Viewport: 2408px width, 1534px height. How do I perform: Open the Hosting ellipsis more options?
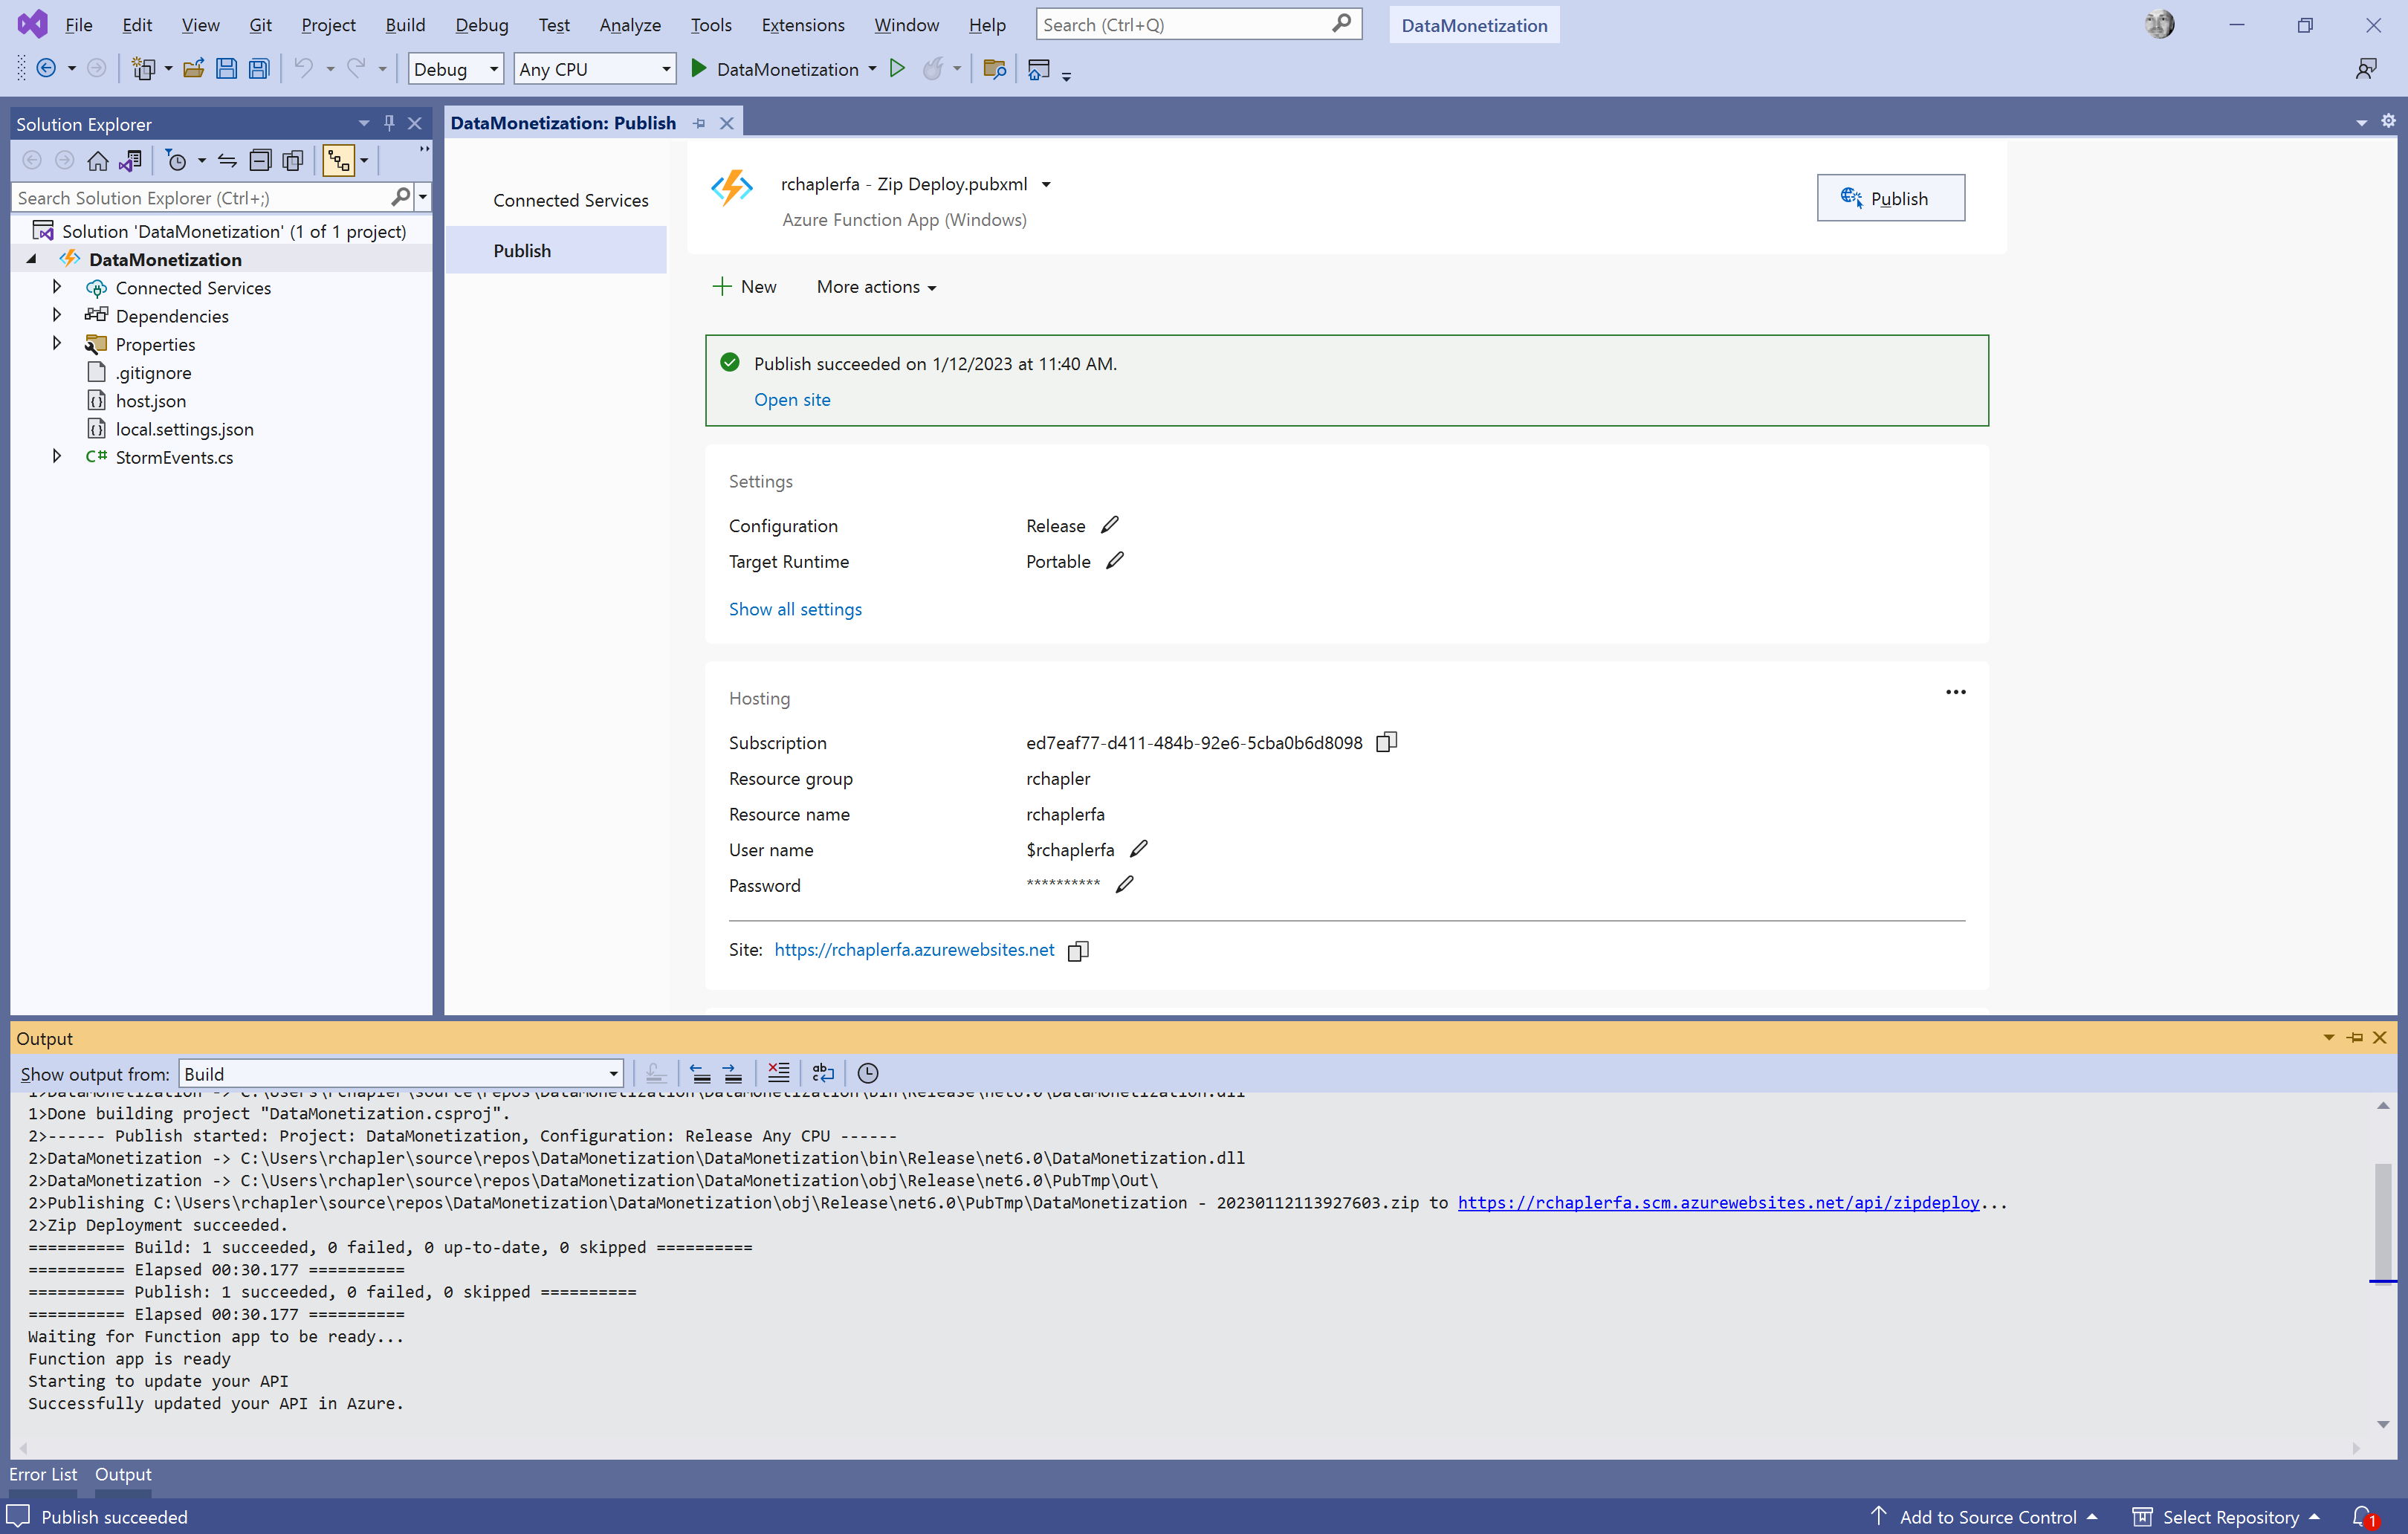1955,692
